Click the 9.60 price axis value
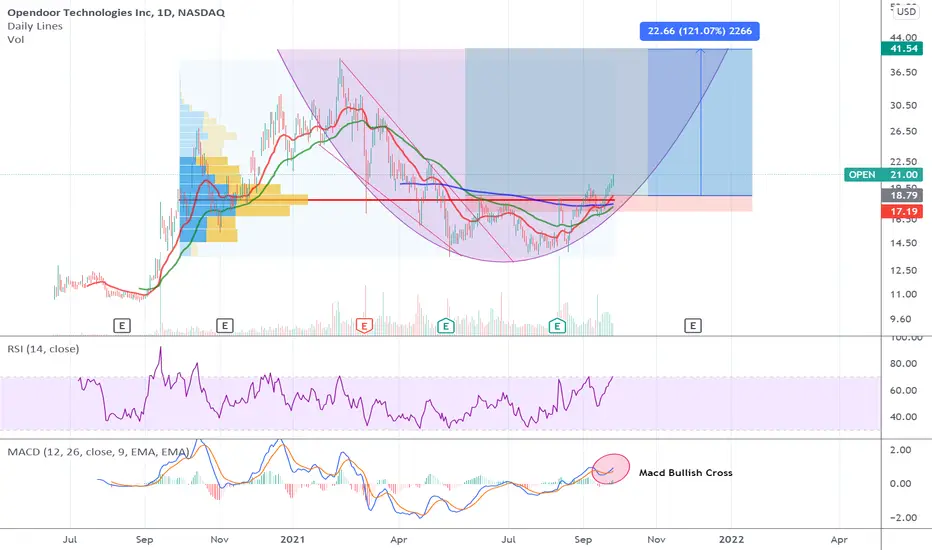The width and height of the screenshot is (932, 550). [900, 319]
